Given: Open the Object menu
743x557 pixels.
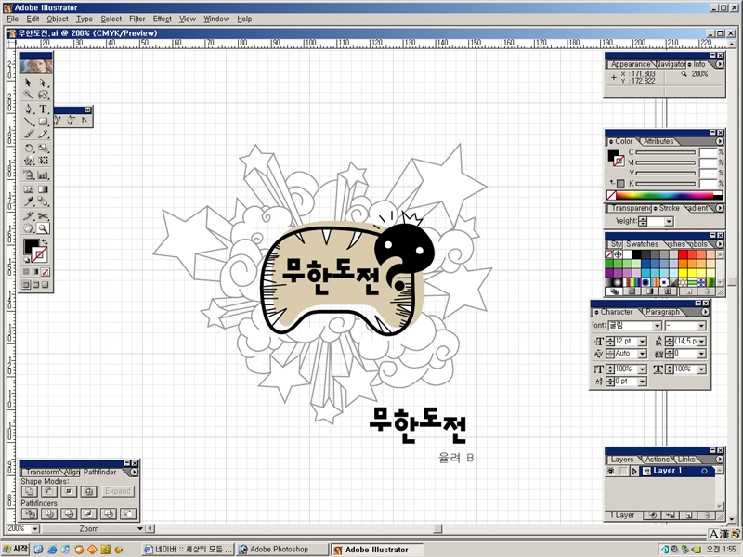Looking at the screenshot, I should pos(57,19).
